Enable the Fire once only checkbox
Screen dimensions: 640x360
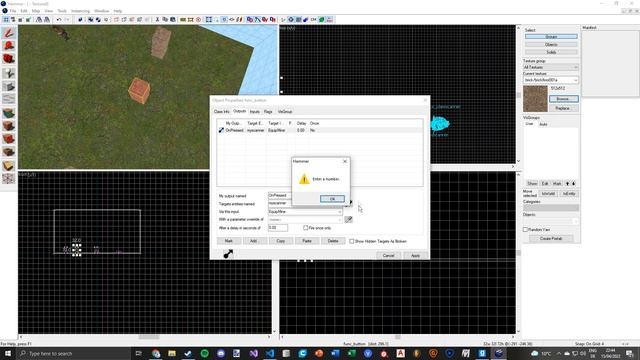pos(305,228)
